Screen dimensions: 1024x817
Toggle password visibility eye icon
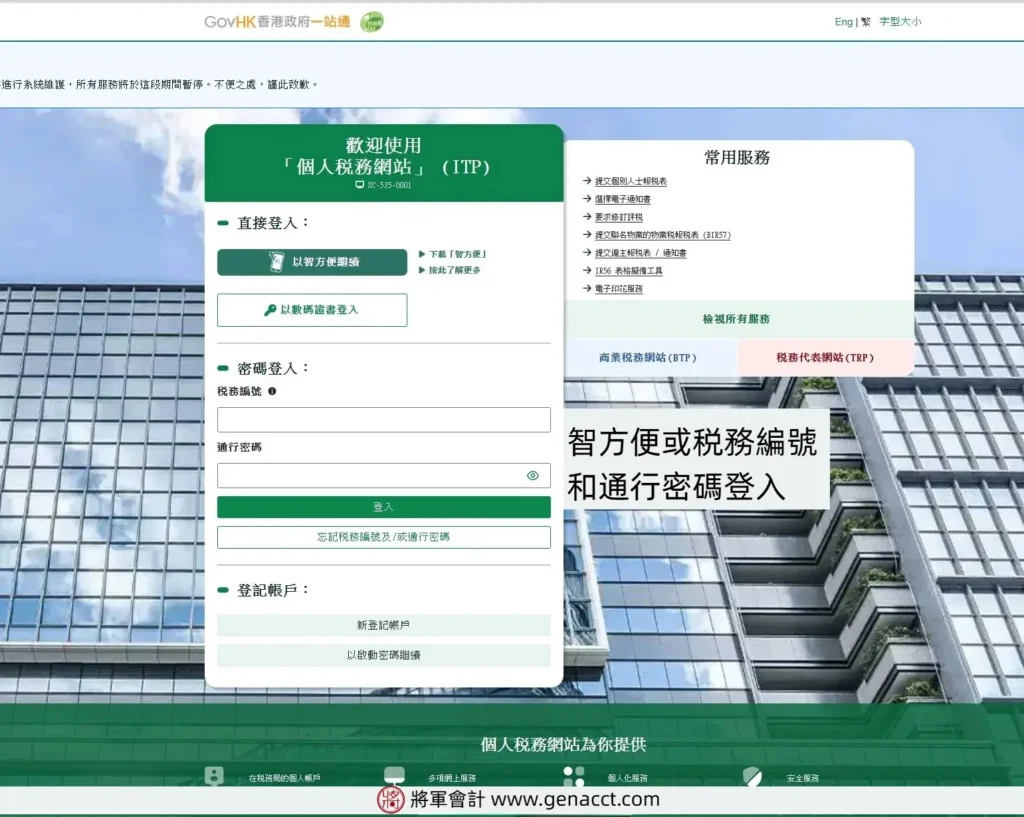click(x=533, y=475)
